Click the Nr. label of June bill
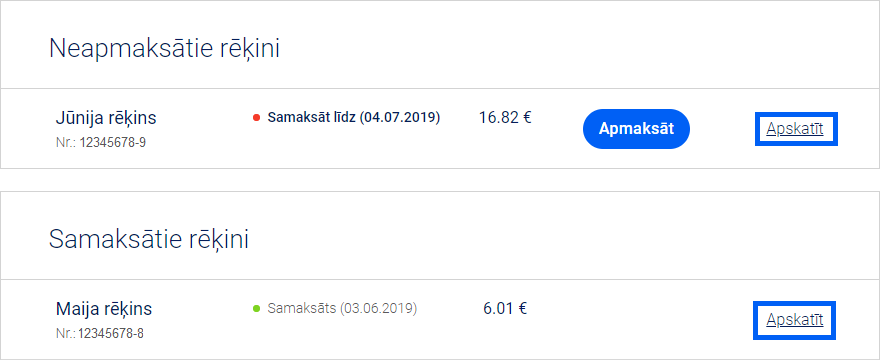Screen dimensions: 880x360 point(66,143)
